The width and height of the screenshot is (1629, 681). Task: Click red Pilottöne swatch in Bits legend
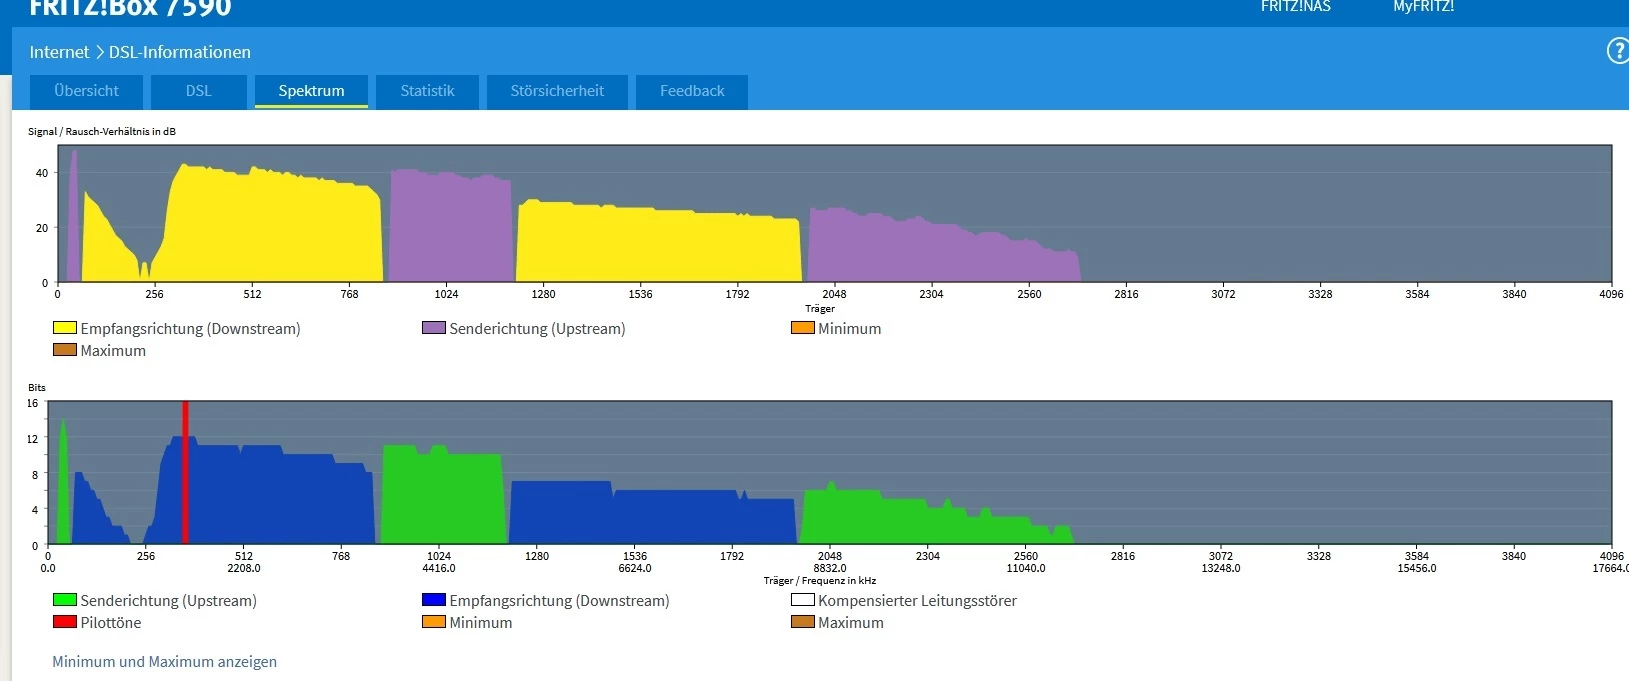pyautogui.click(x=65, y=622)
